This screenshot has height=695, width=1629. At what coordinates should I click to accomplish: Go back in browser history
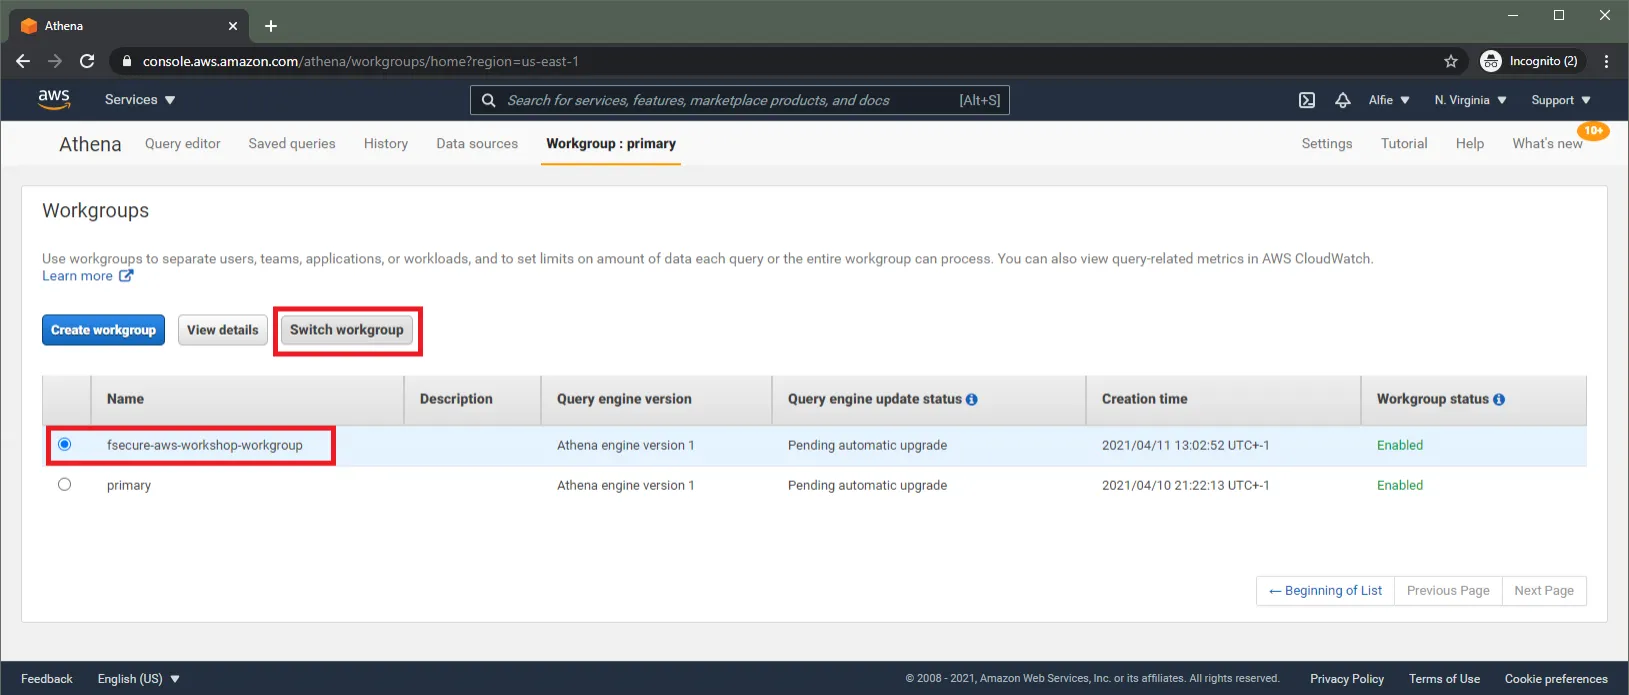pos(23,61)
